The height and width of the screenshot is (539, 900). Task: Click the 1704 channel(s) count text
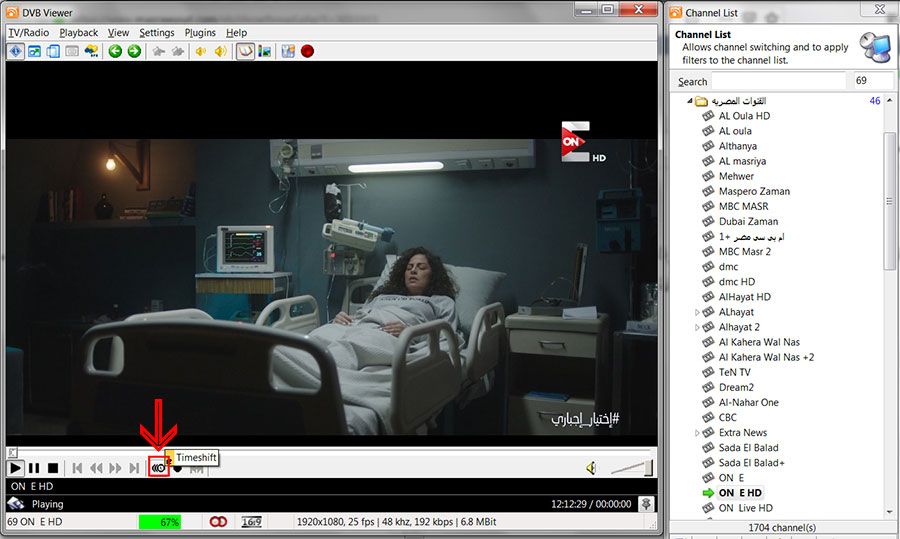pos(782,528)
